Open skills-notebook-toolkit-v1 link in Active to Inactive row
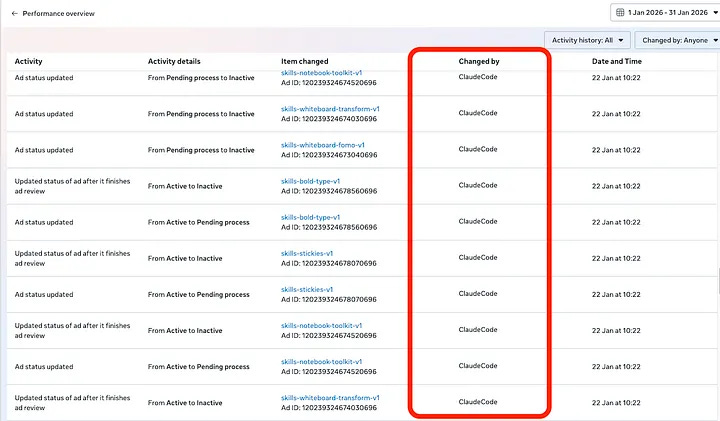 [x=321, y=326]
